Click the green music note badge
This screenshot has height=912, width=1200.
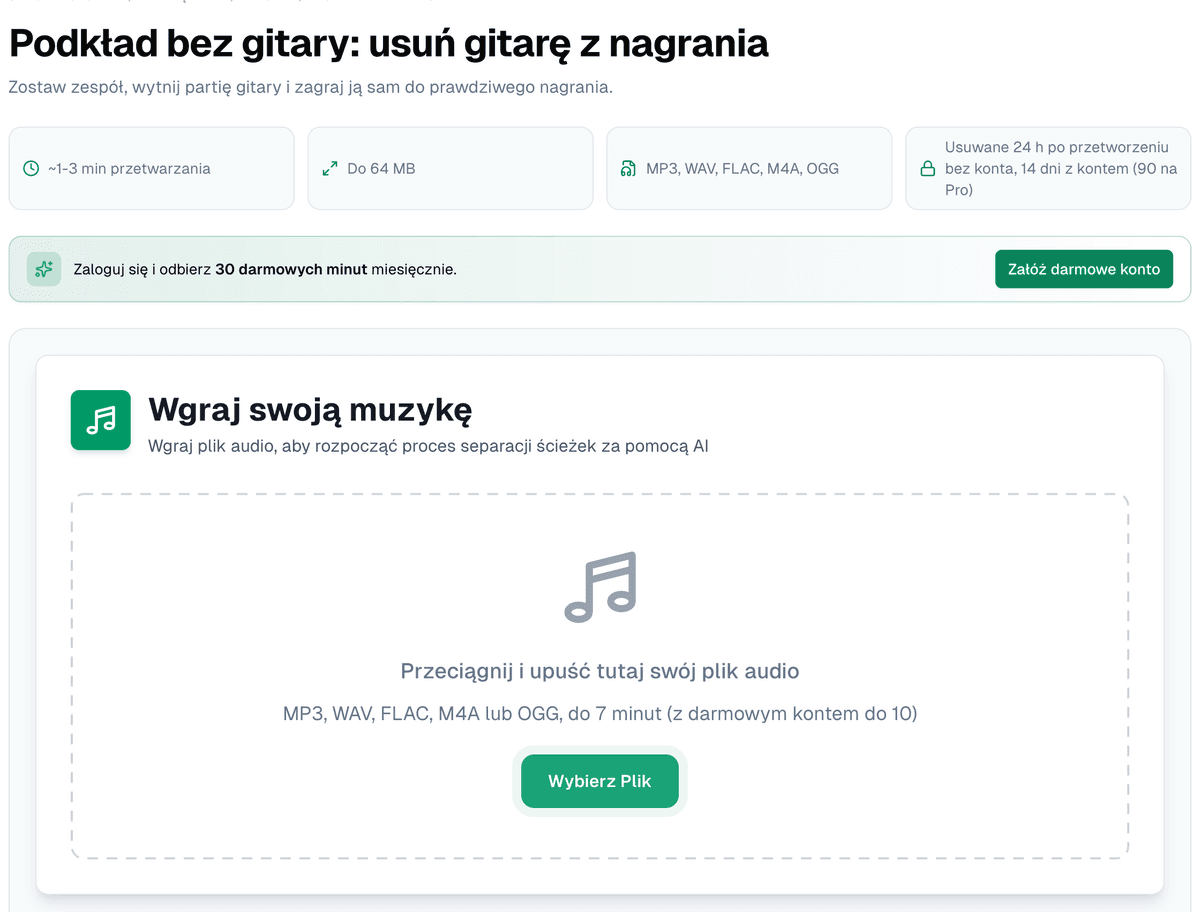tap(101, 420)
